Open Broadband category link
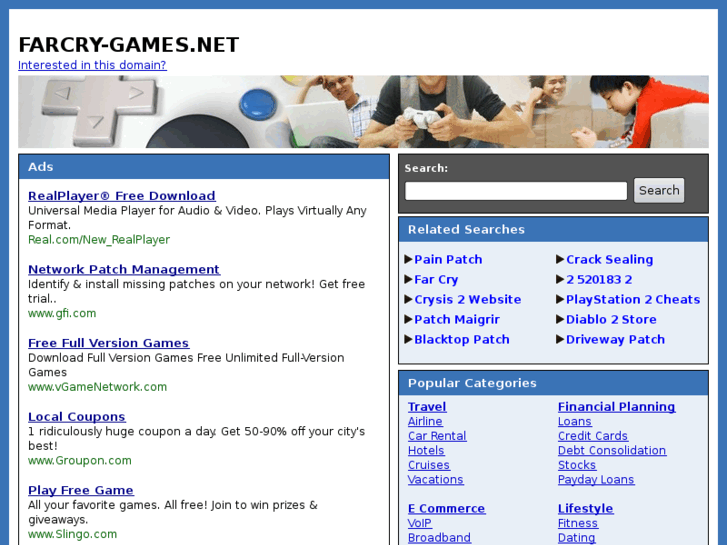This screenshot has height=545, width=727. click(x=440, y=538)
